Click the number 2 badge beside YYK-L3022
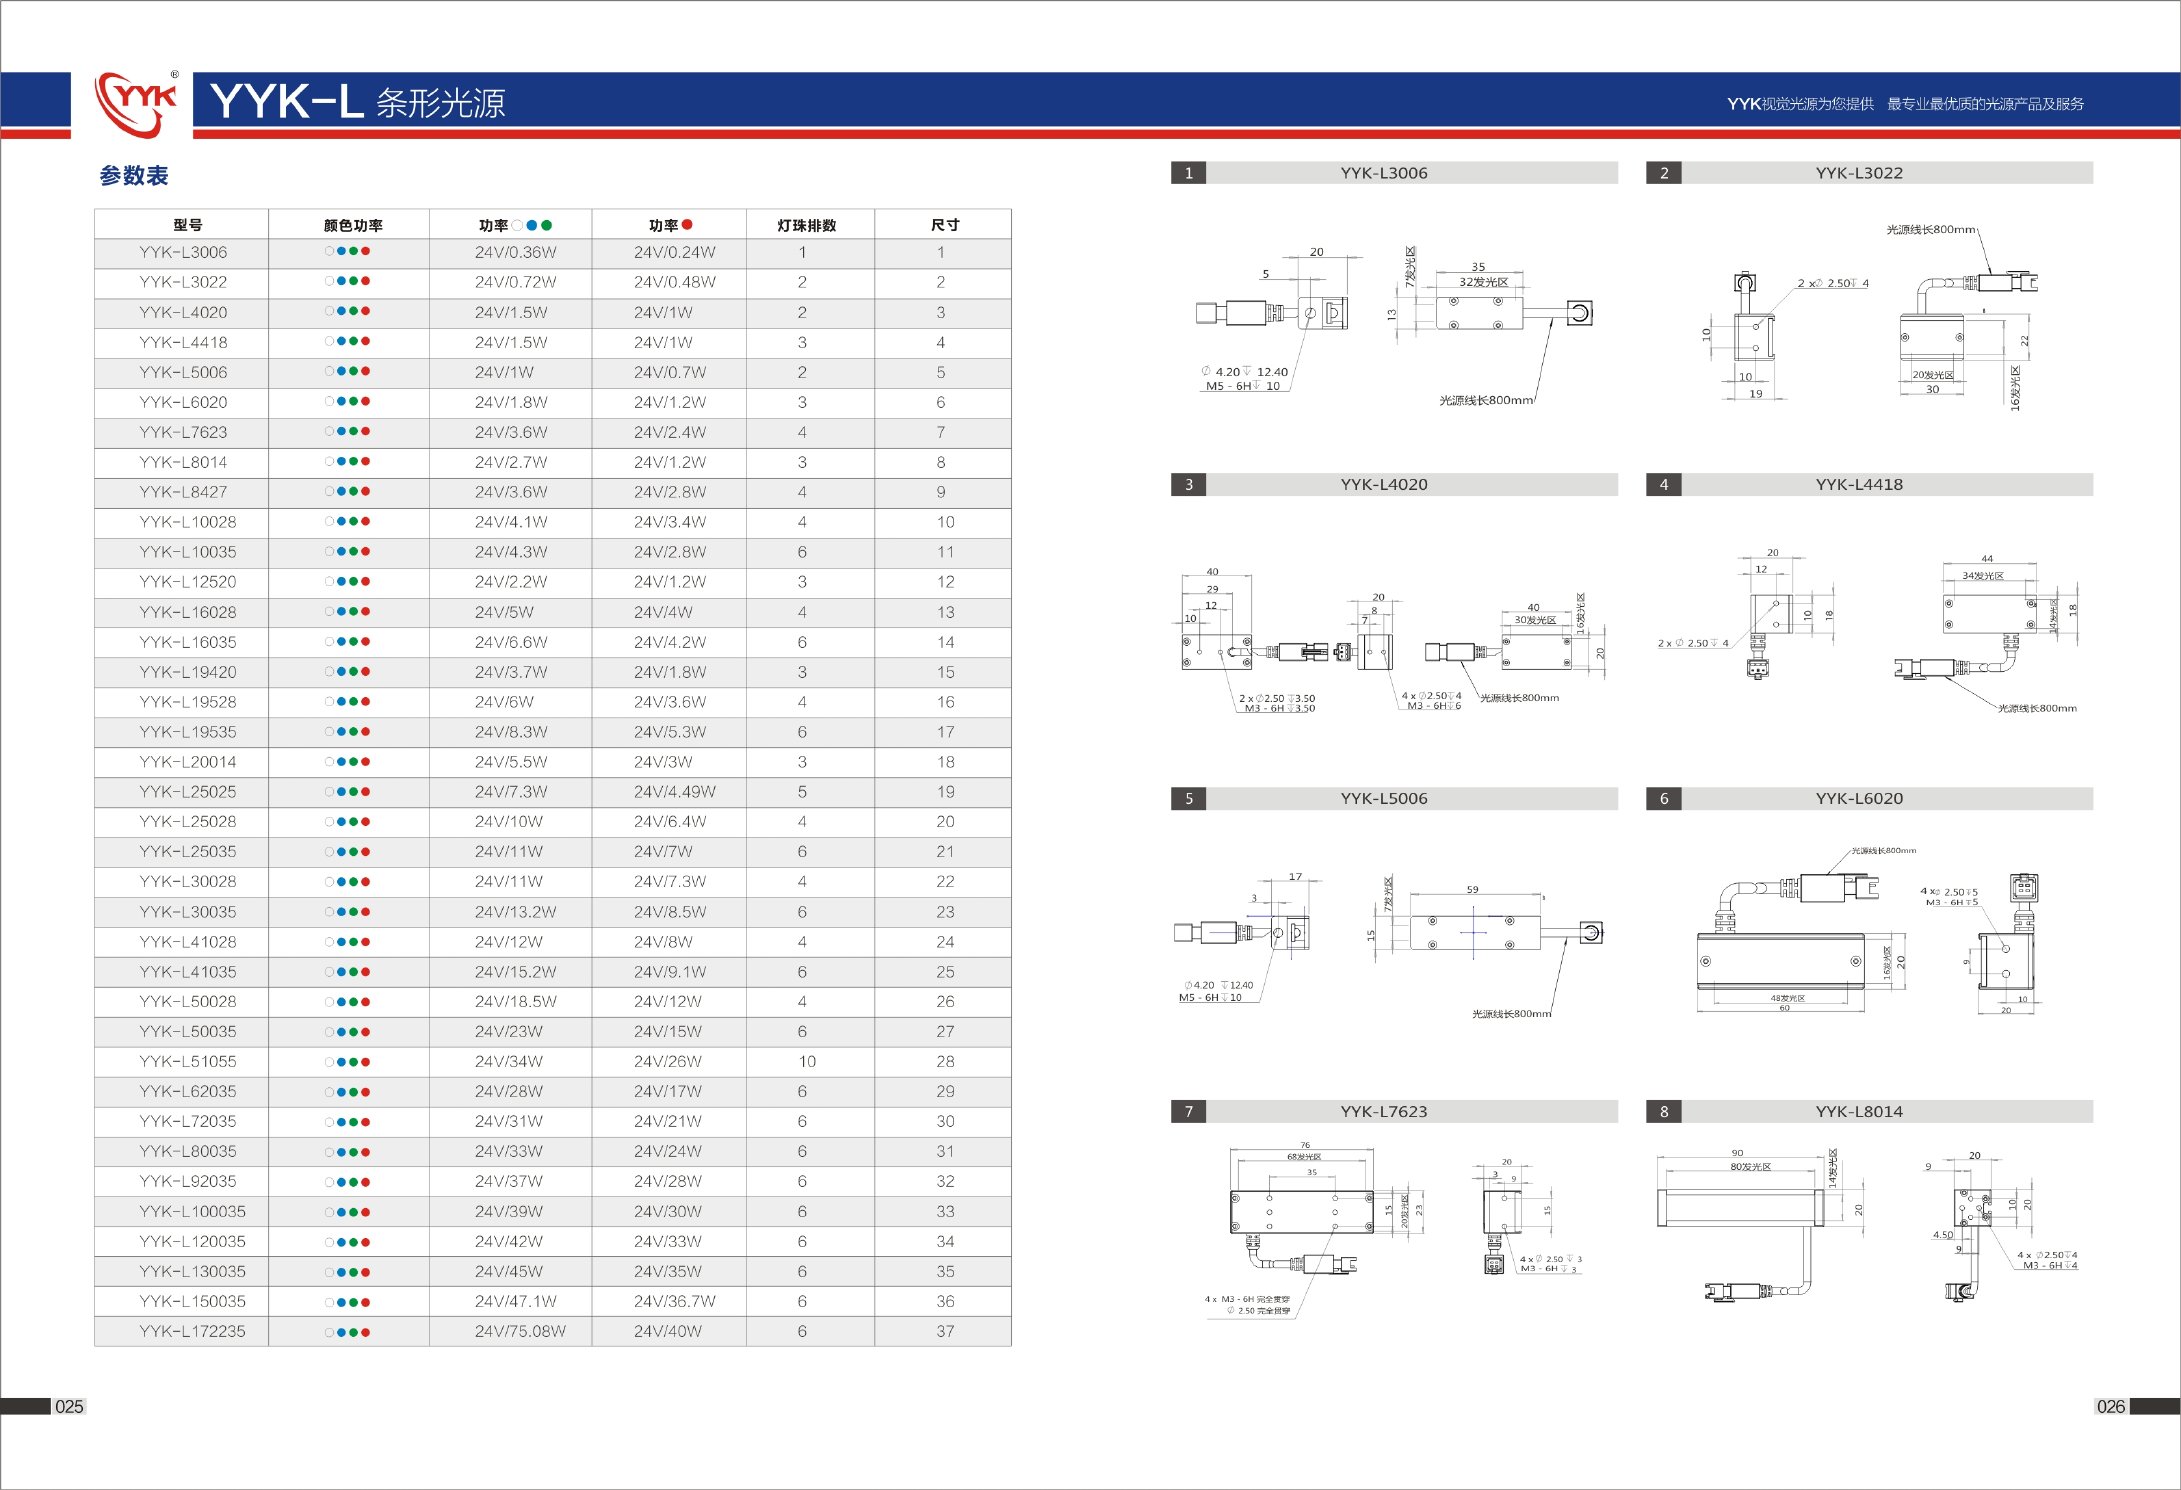This screenshot has height=1490, width=2181. tap(1664, 173)
